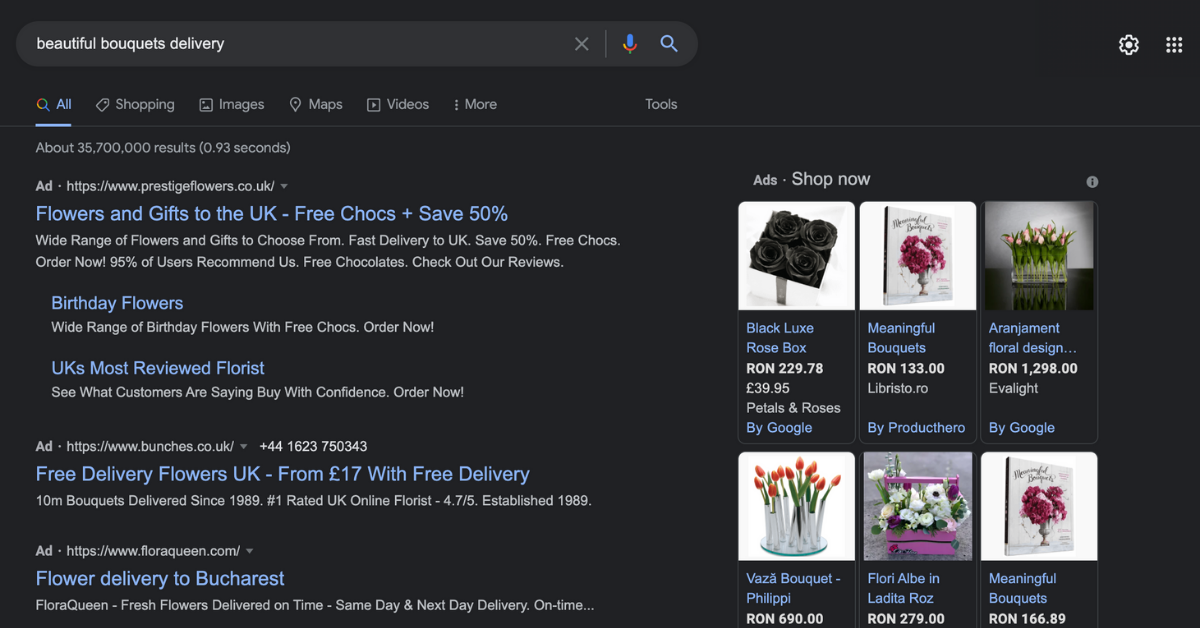Click the Black Luxe Rose Box image
This screenshot has height=628, width=1200.
(x=796, y=256)
